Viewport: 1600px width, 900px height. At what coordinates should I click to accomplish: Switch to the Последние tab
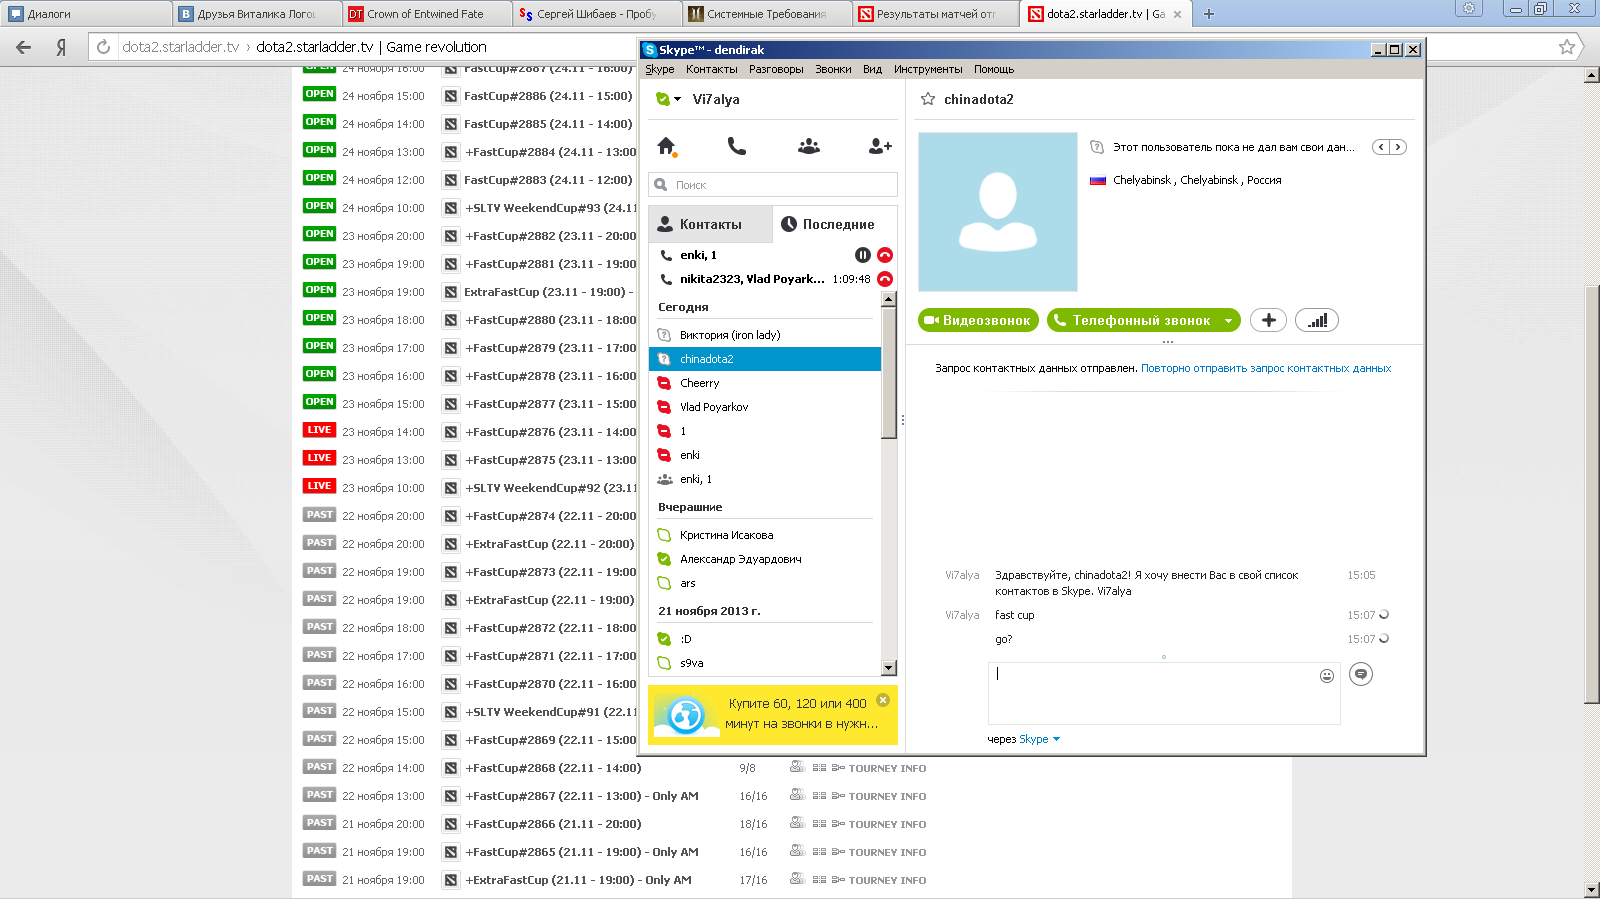(x=835, y=224)
